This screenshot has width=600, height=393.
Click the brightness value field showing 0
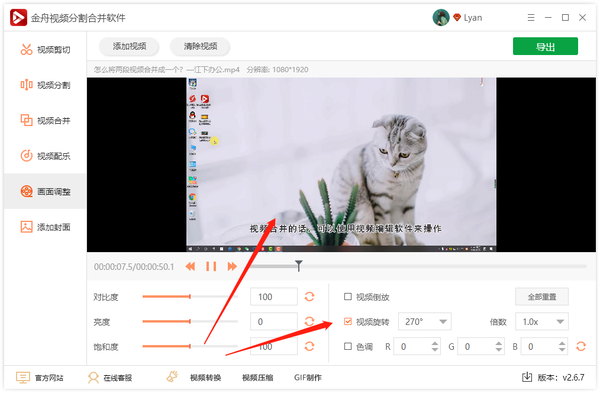click(274, 321)
